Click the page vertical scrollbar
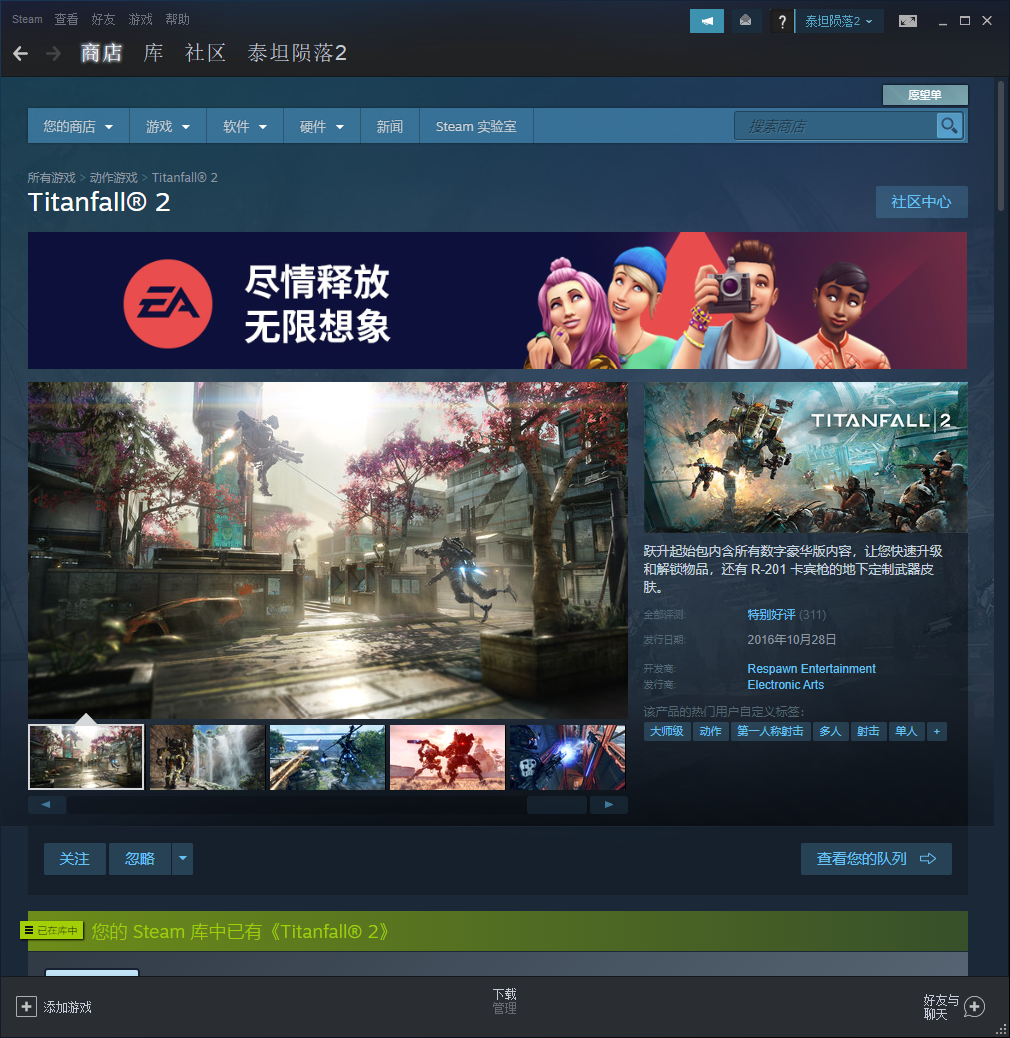 pos(1001,147)
